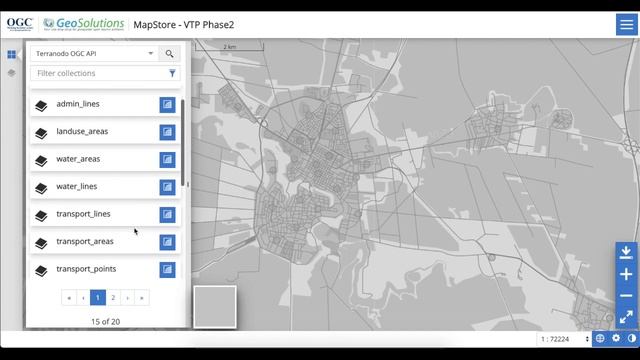Viewport: 640px width, 360px height.
Task: Click the background map thumbnail selector
Action: 215,307
